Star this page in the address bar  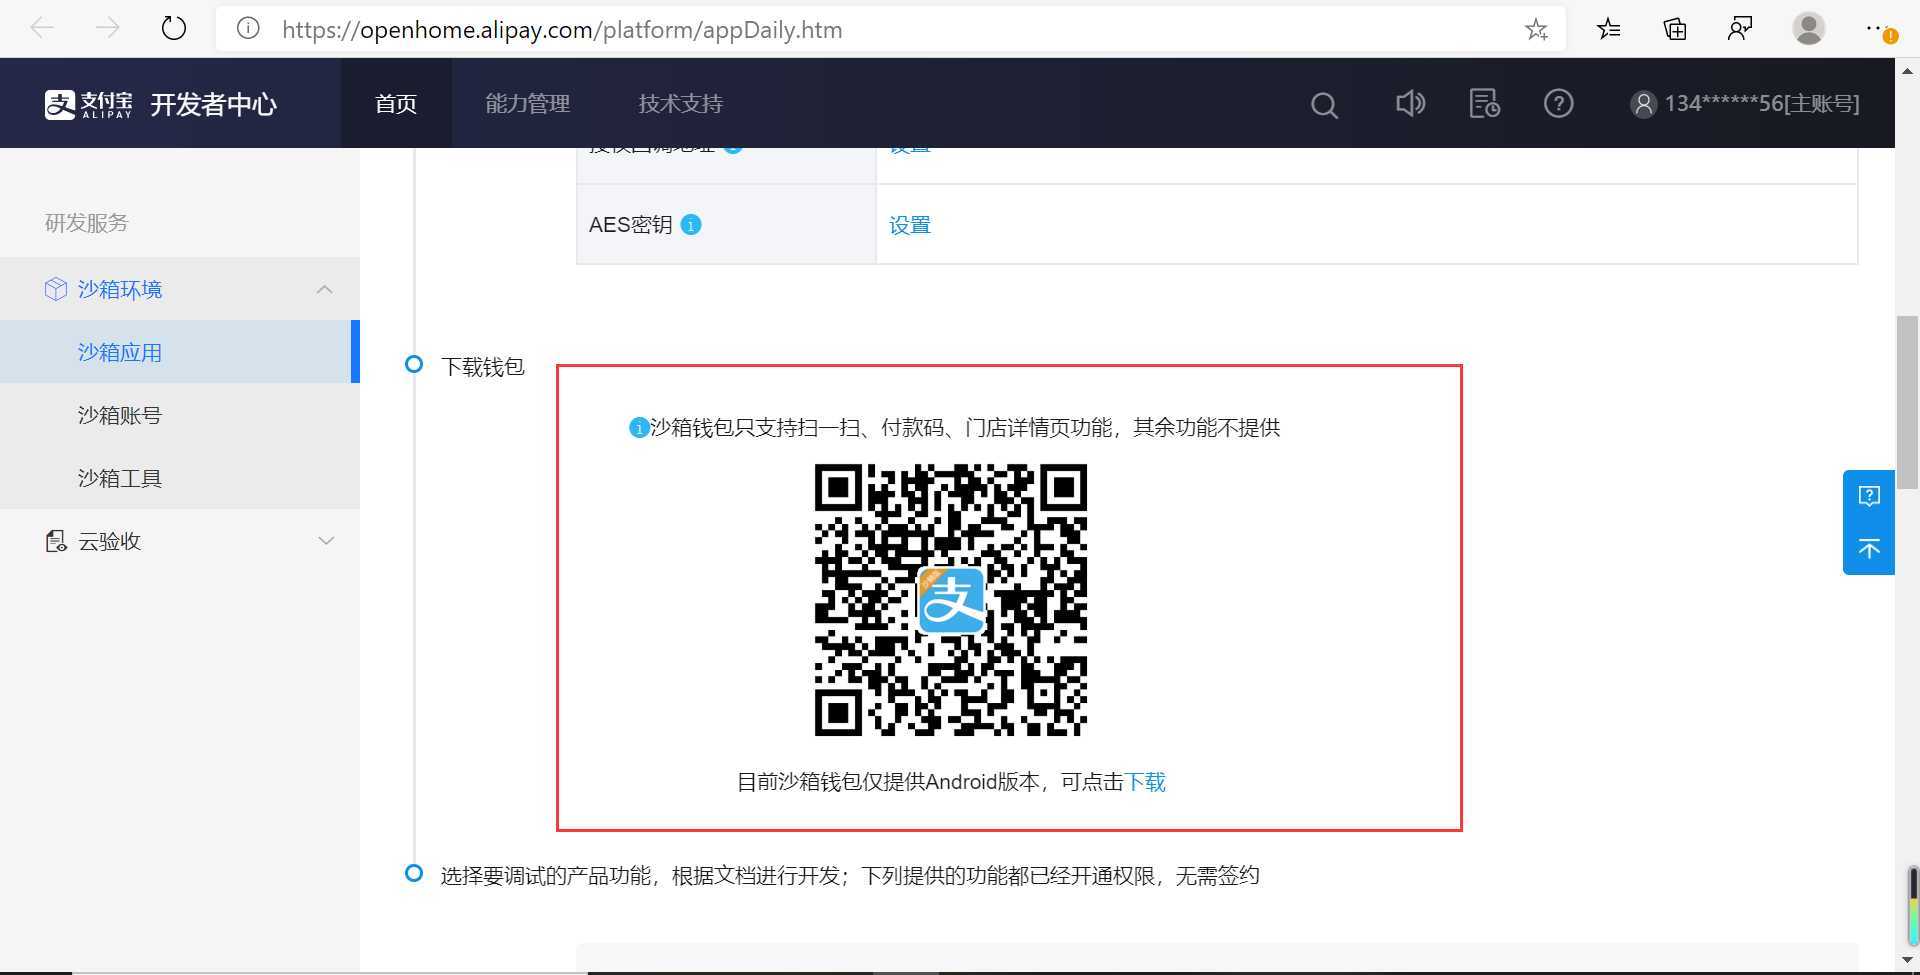(1536, 29)
